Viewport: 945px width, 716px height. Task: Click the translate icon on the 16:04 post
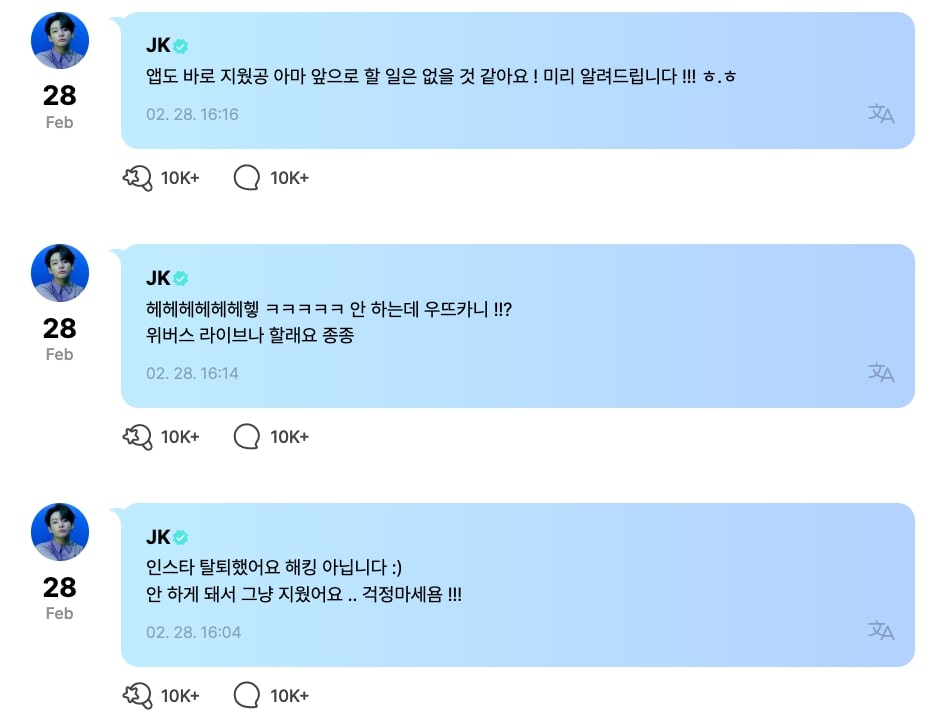(x=880, y=631)
